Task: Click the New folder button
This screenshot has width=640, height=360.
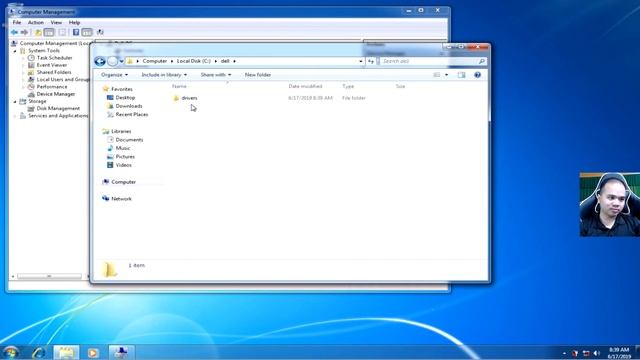Action: pyautogui.click(x=258, y=75)
